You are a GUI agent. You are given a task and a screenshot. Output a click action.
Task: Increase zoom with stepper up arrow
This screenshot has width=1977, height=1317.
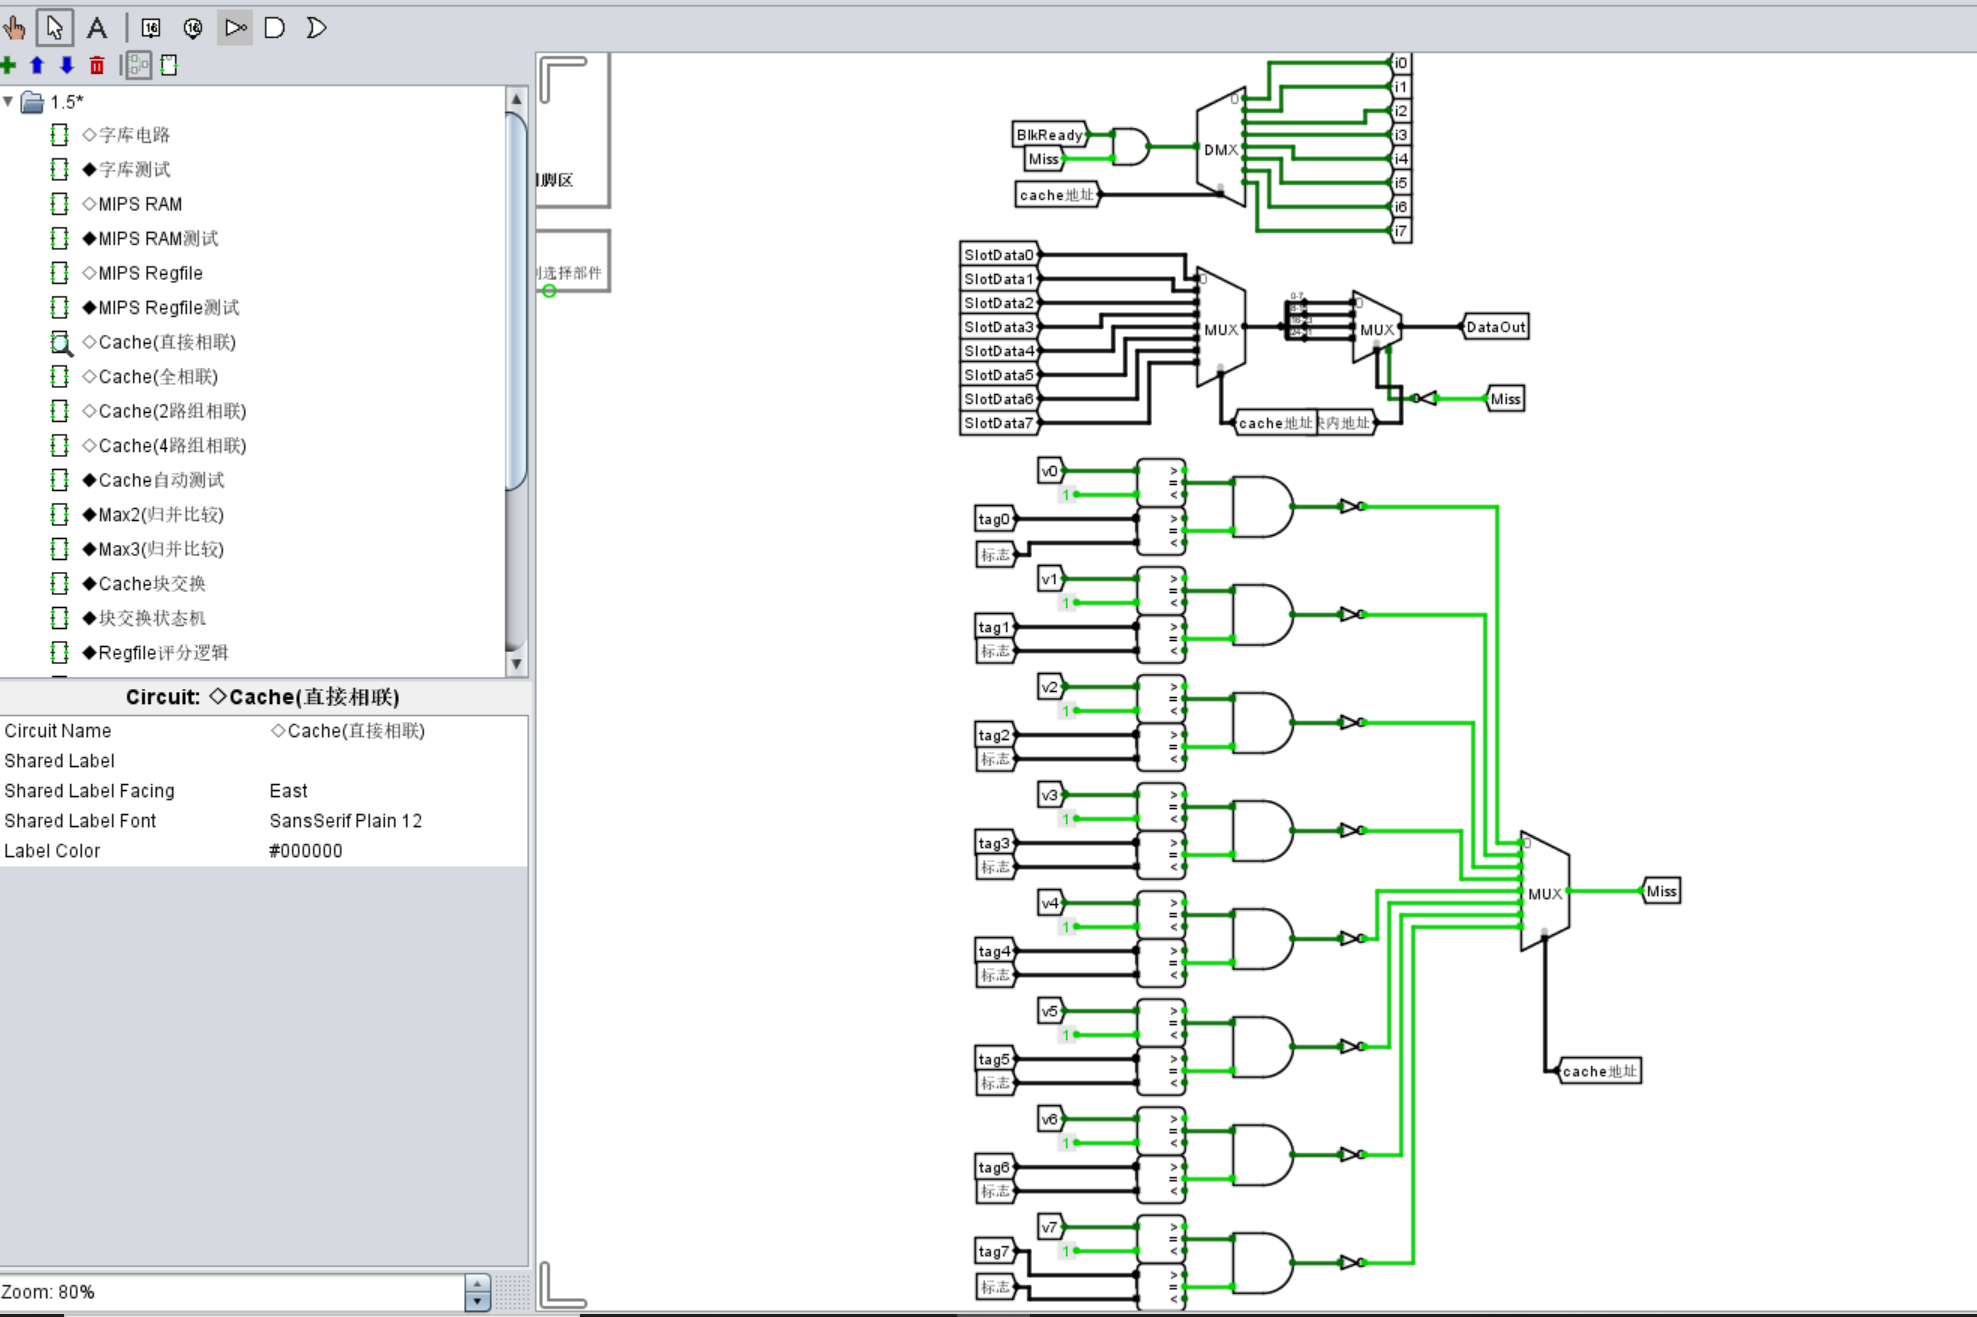(x=477, y=1284)
